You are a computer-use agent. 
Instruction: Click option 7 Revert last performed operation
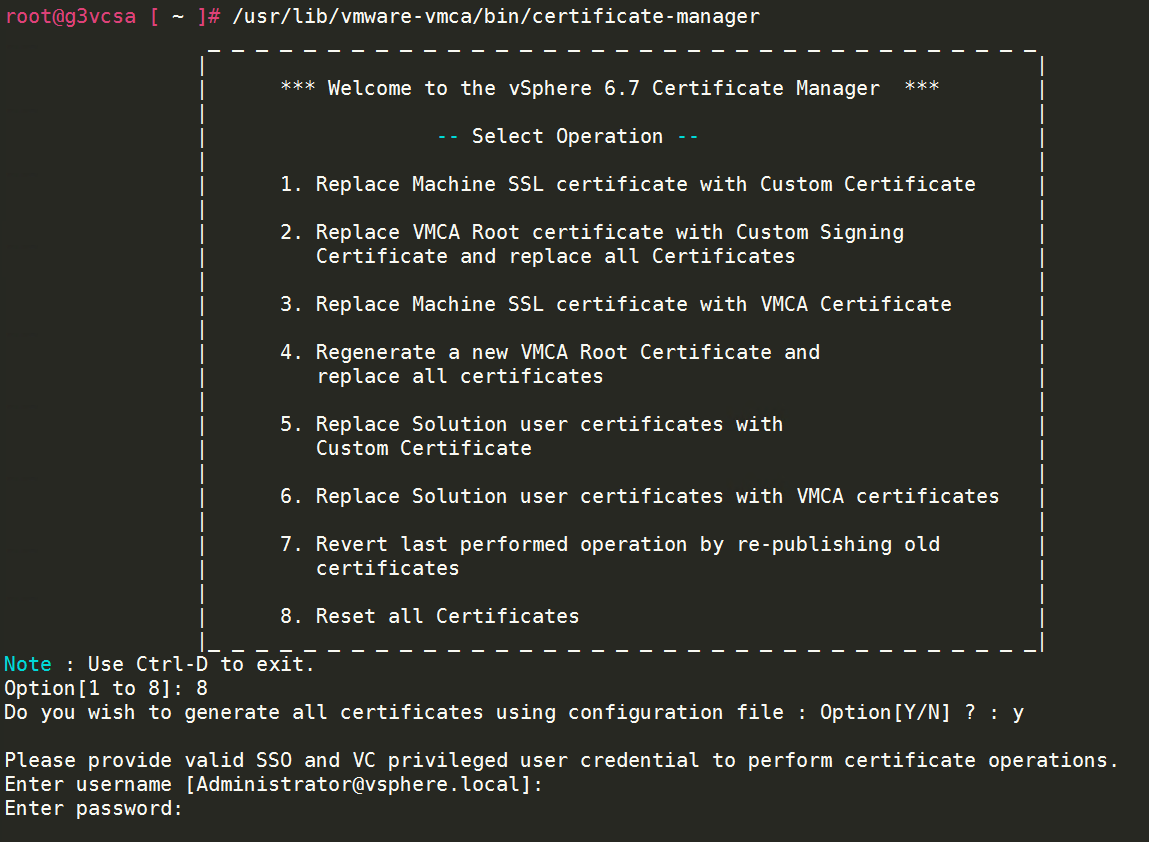pos(610,544)
